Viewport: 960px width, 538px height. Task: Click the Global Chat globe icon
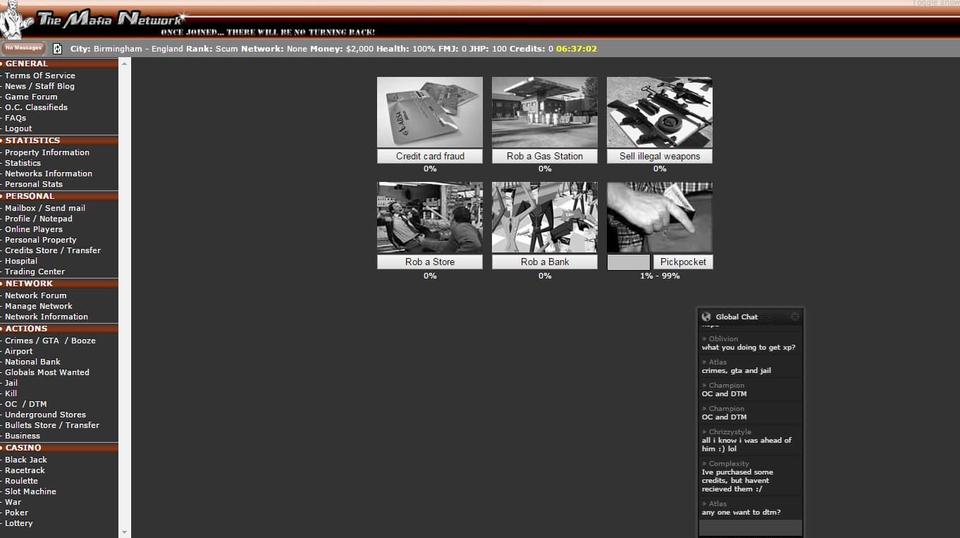(706, 317)
